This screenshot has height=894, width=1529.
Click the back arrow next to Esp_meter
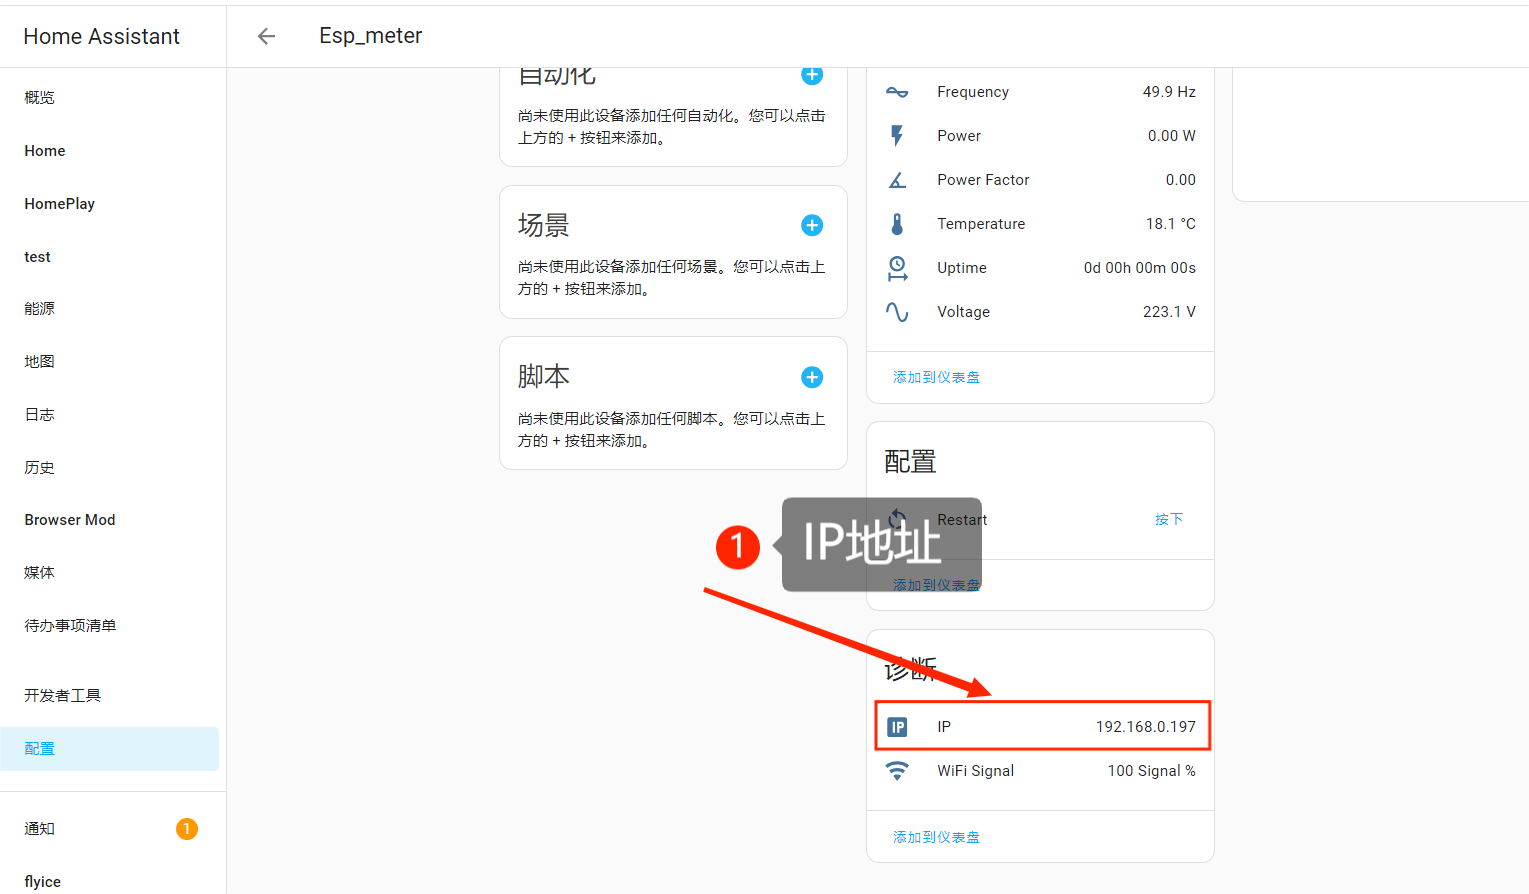tap(266, 36)
